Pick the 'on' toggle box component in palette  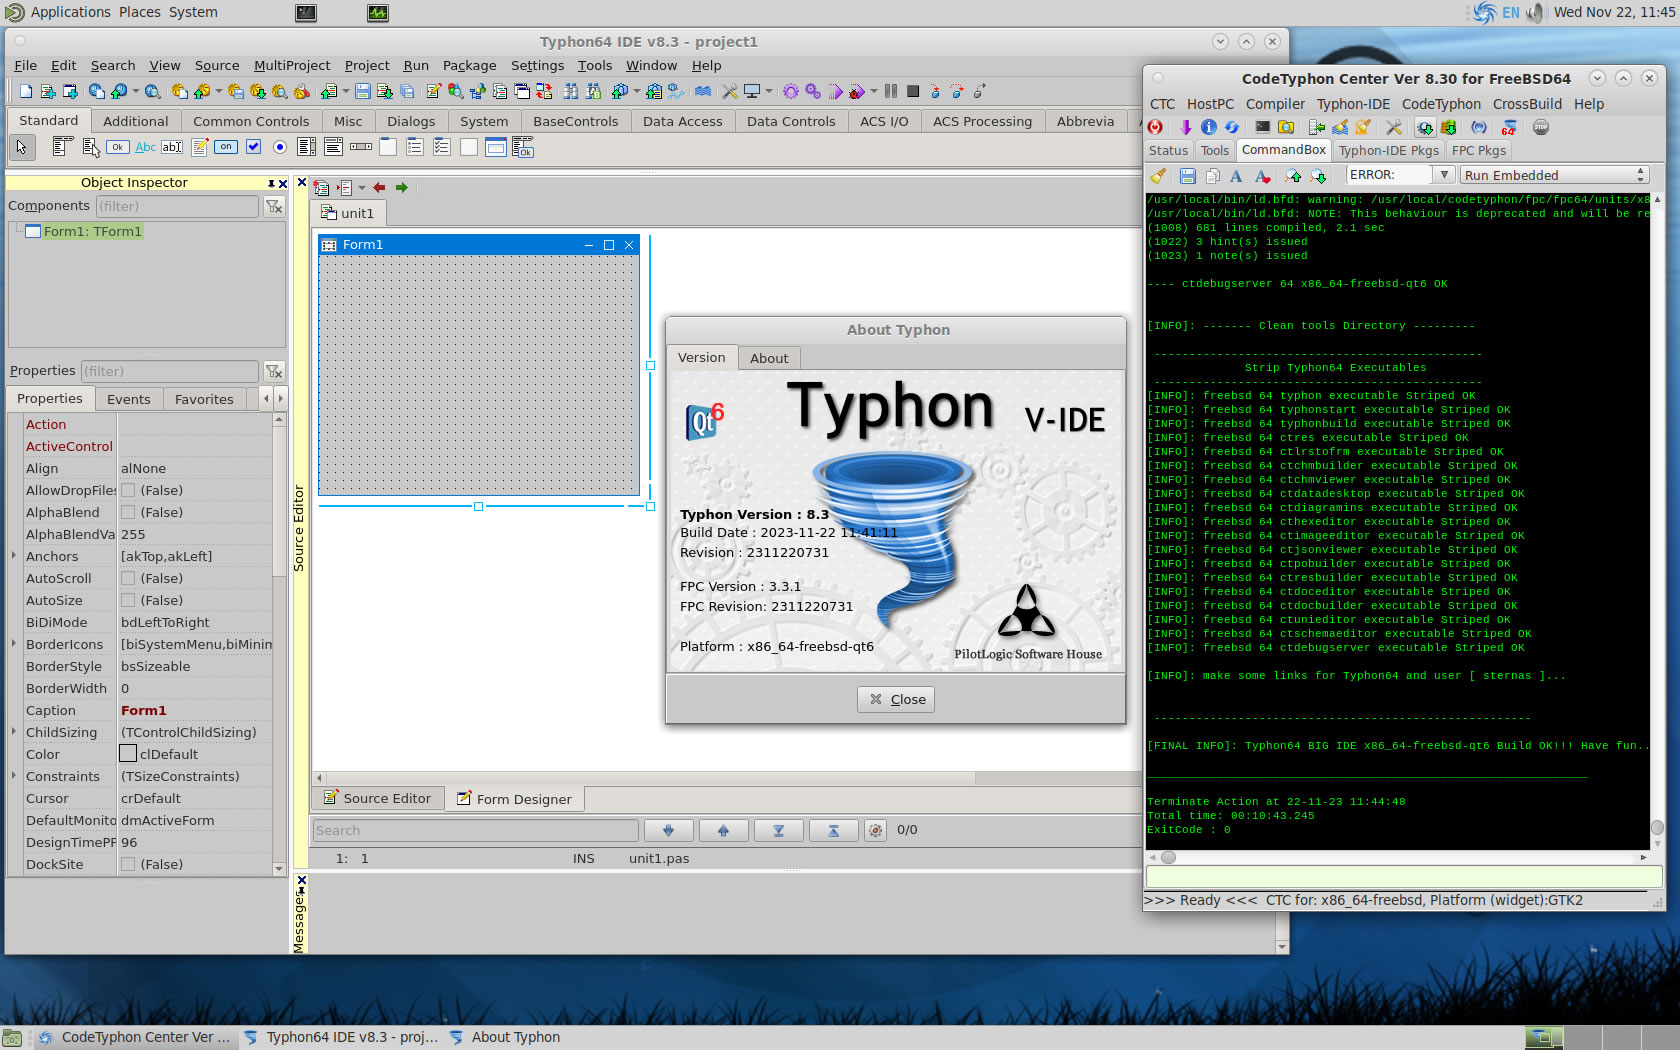click(227, 147)
